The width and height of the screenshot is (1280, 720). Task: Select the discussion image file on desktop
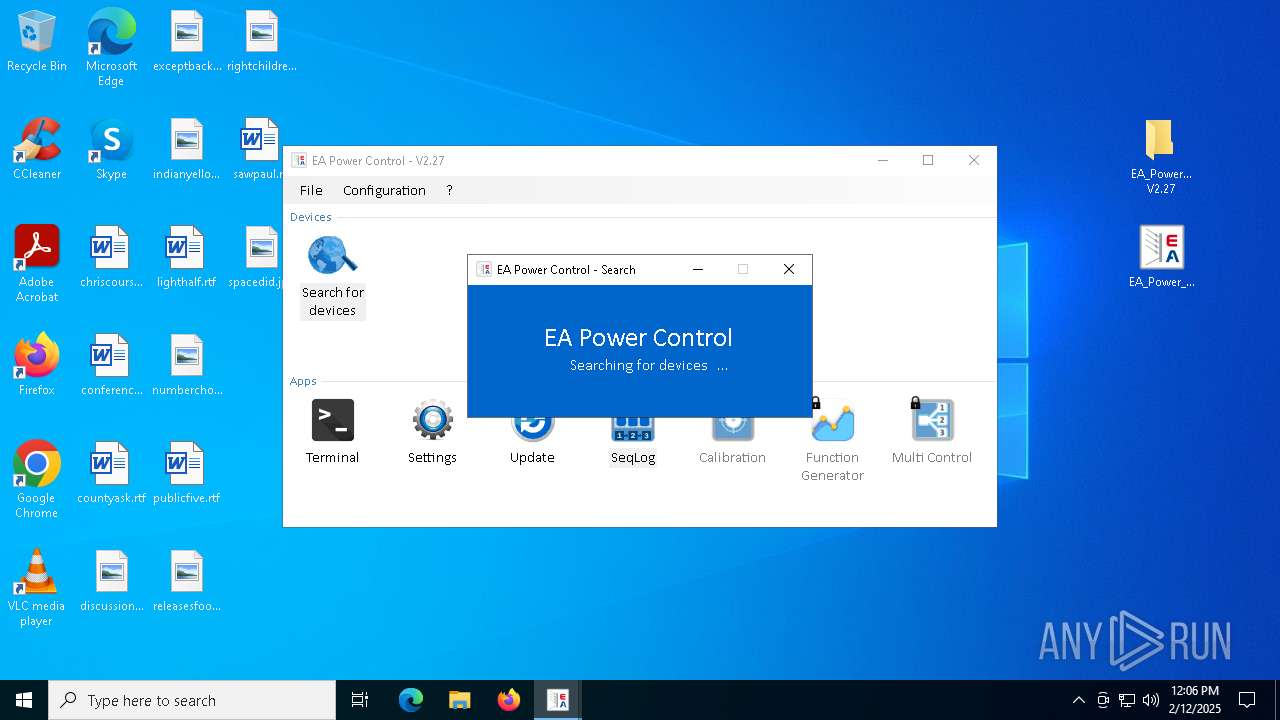[111, 580]
